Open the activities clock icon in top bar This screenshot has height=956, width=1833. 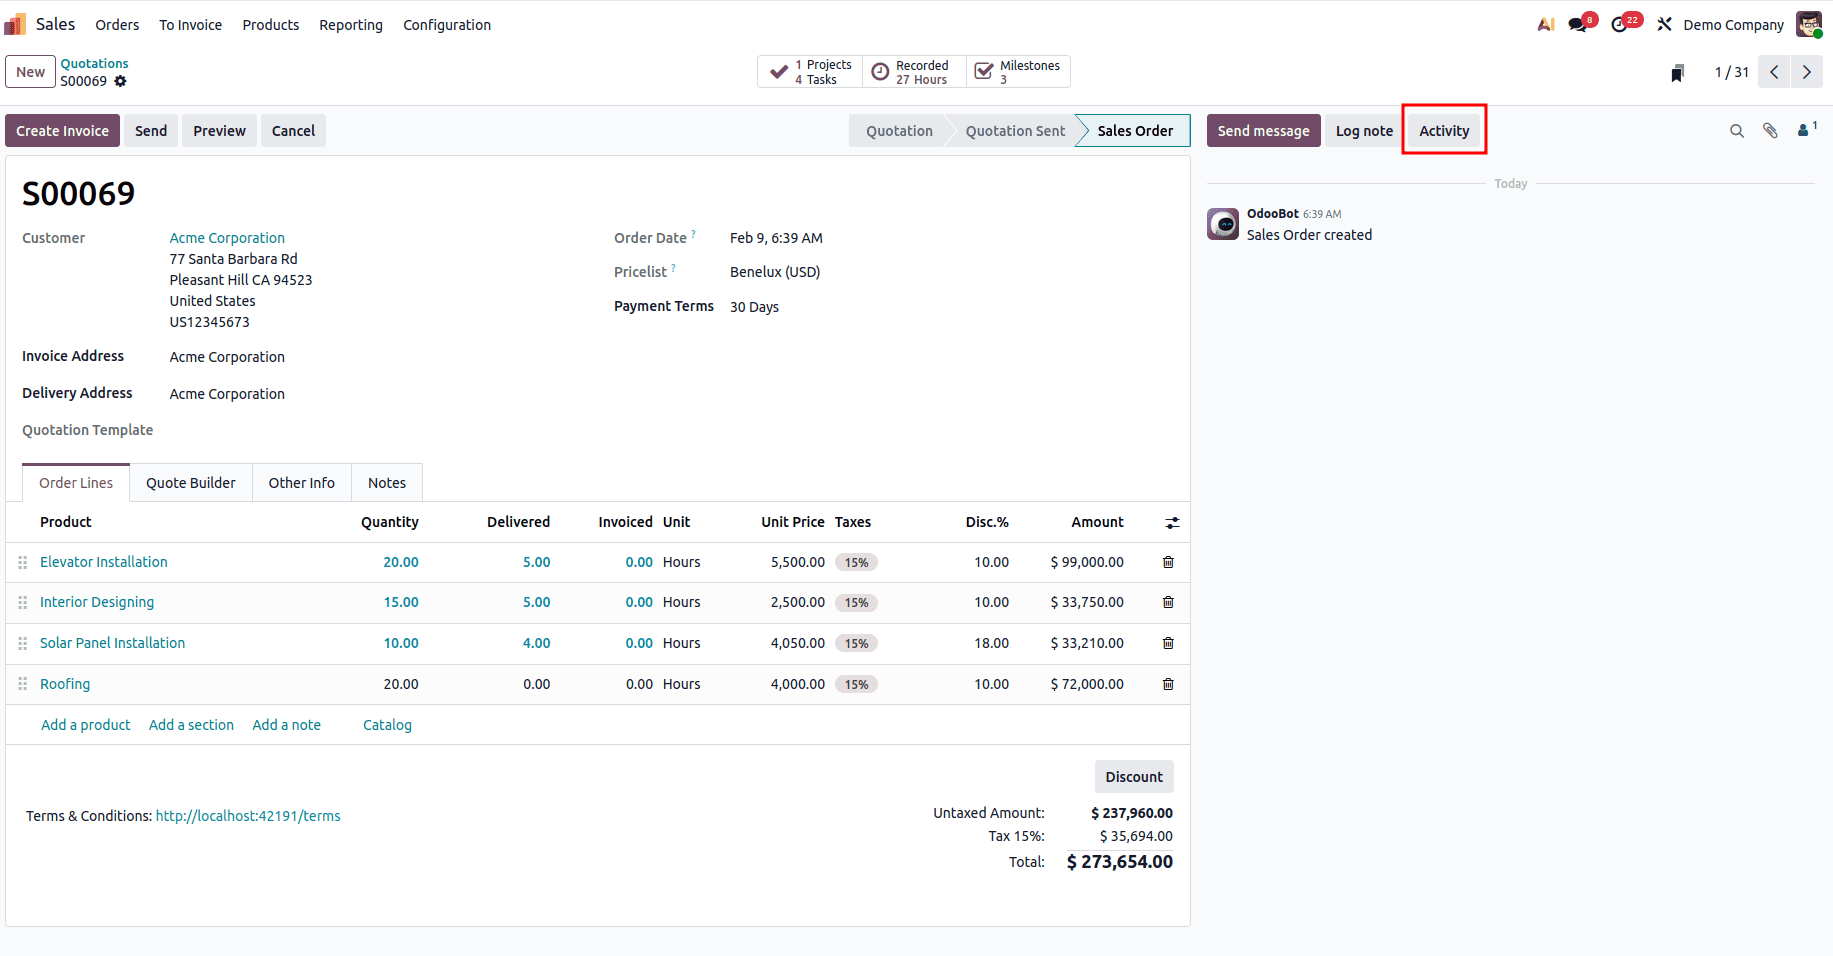(1621, 22)
